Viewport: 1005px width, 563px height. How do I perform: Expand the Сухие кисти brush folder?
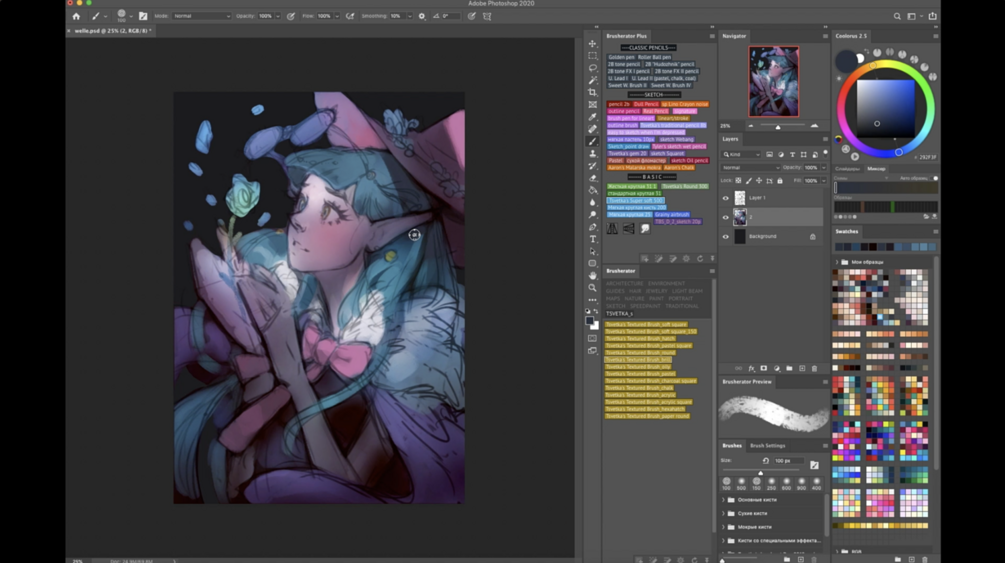tap(724, 513)
